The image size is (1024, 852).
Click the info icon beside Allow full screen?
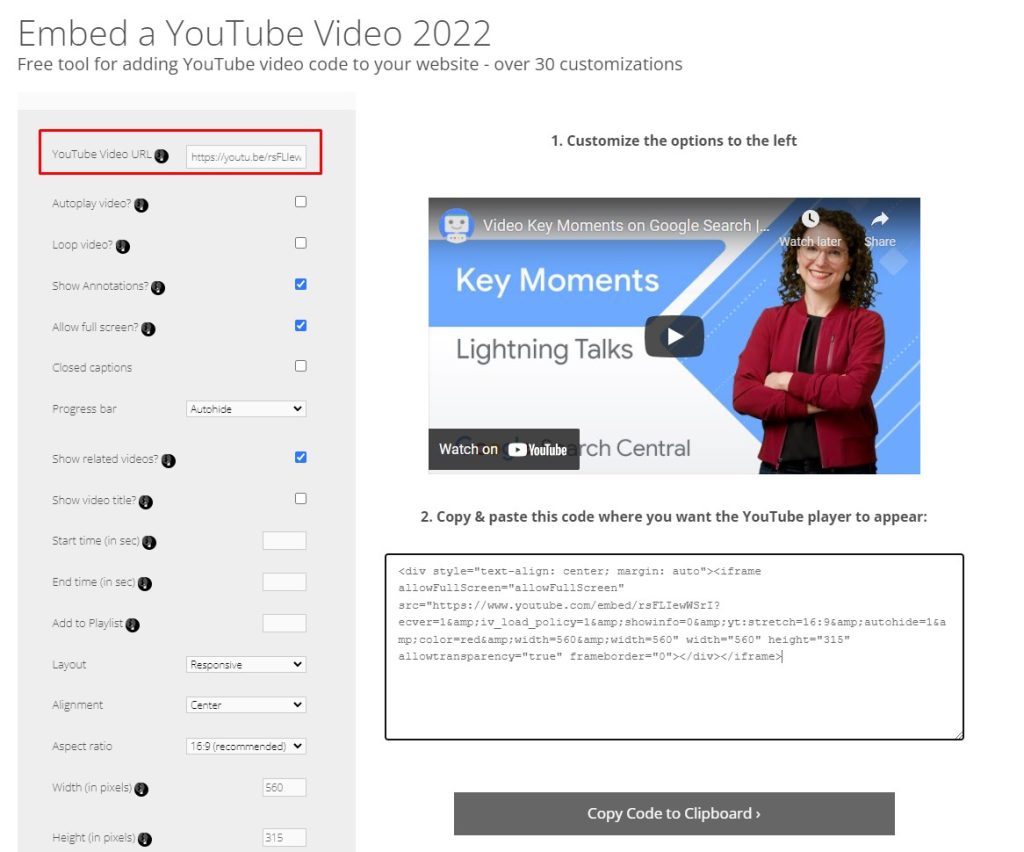(x=148, y=328)
